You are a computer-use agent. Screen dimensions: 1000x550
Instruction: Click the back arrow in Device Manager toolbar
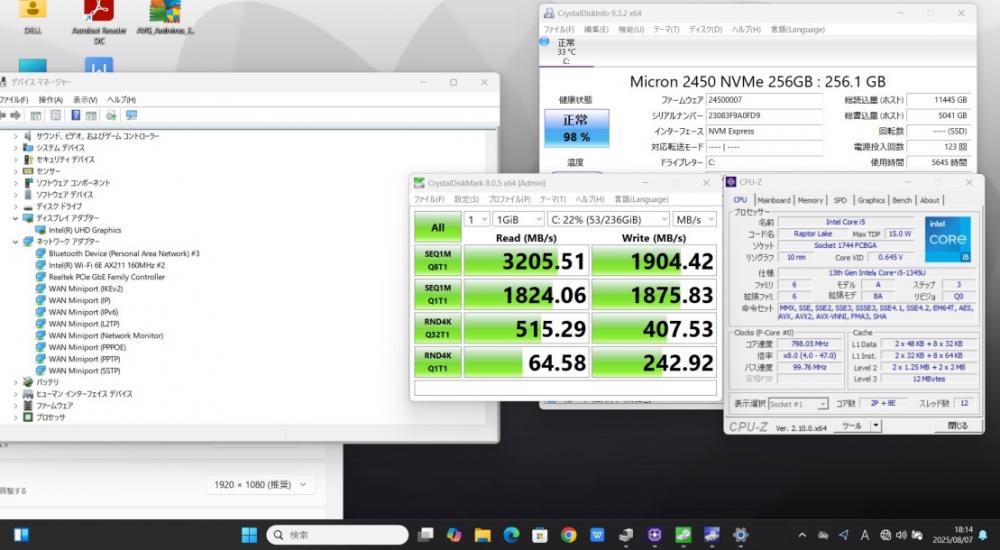pyautogui.click(x=2, y=115)
